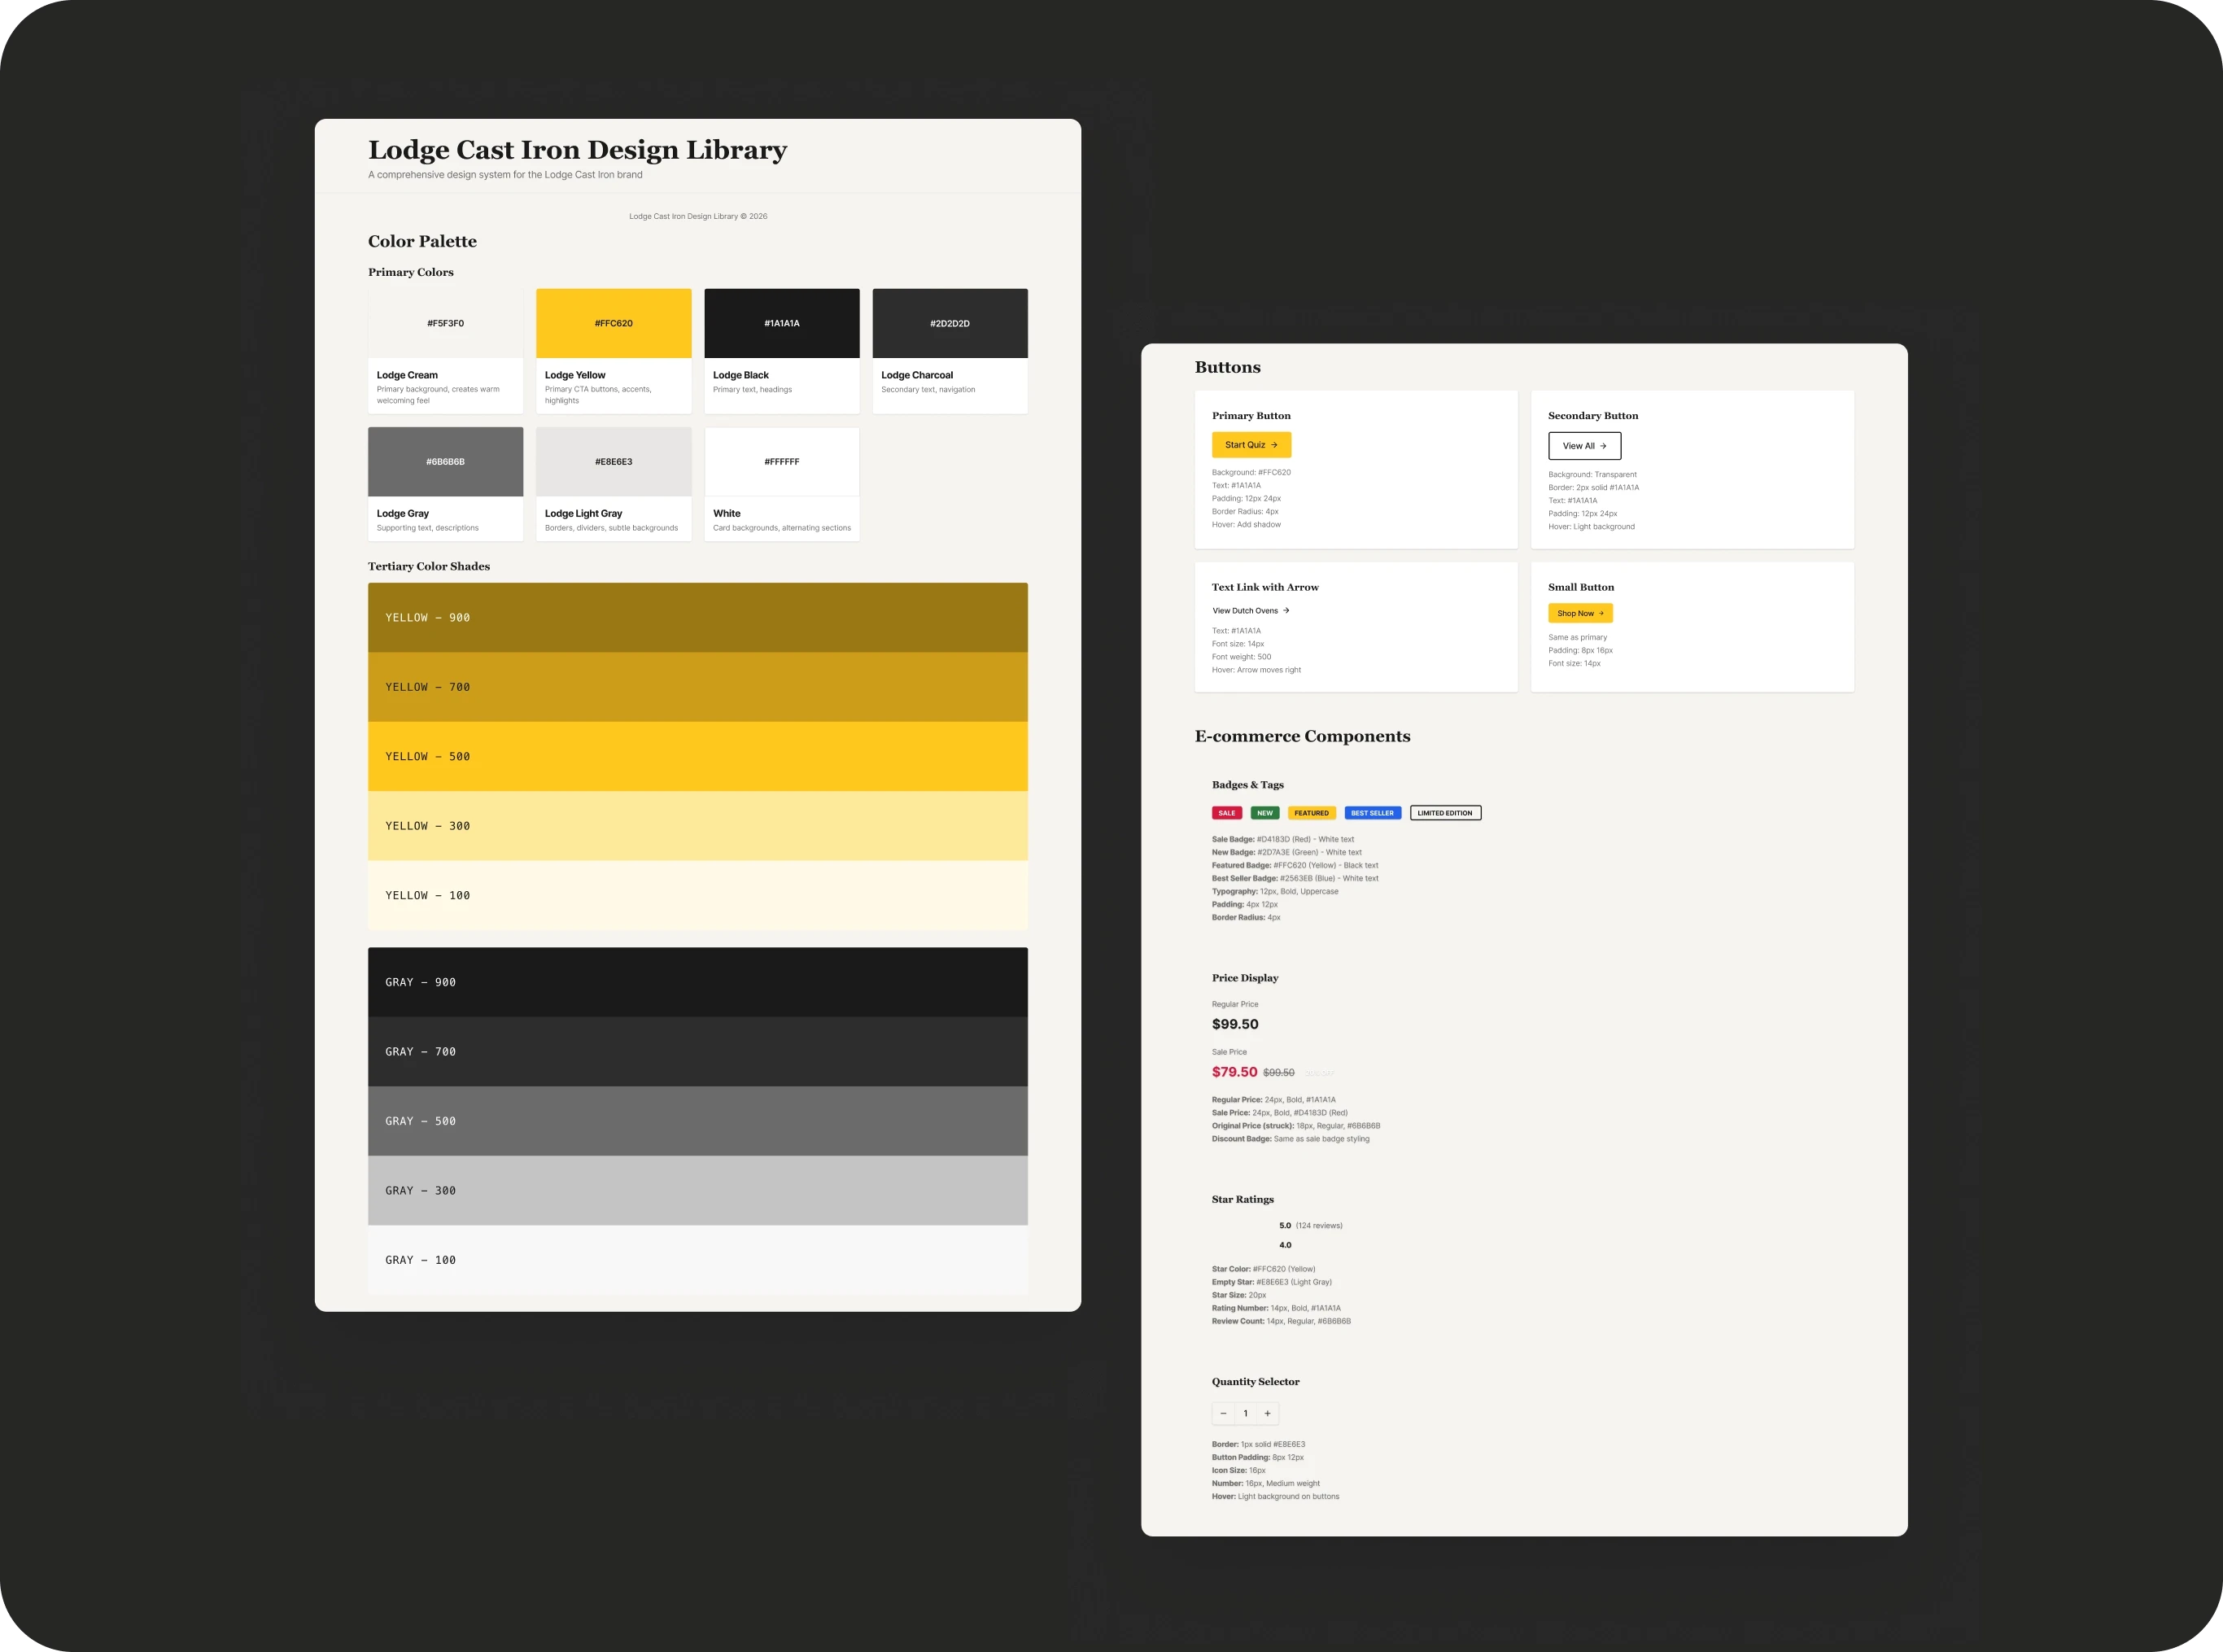Click the Lodge Charcoal #2D2D2D swatch

tap(949, 324)
